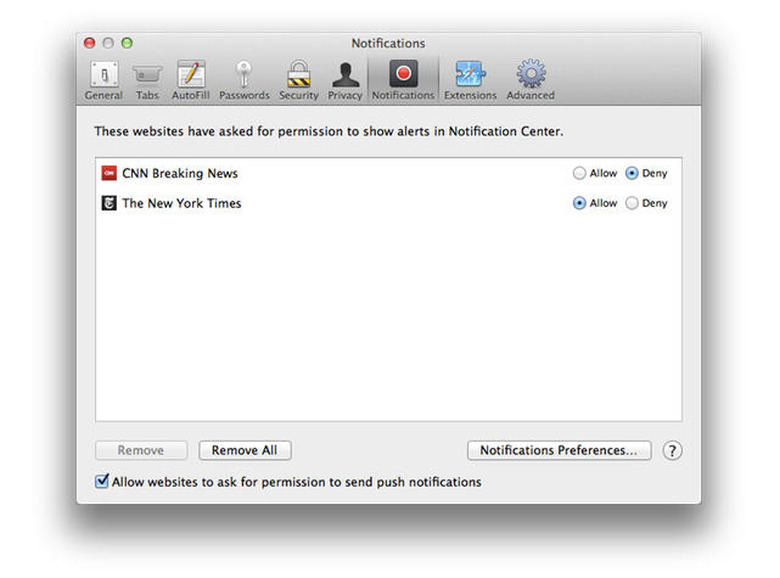Screen dimensions: 780x578
Task: Open the Tabs preferences pane
Action: pyautogui.click(x=147, y=81)
